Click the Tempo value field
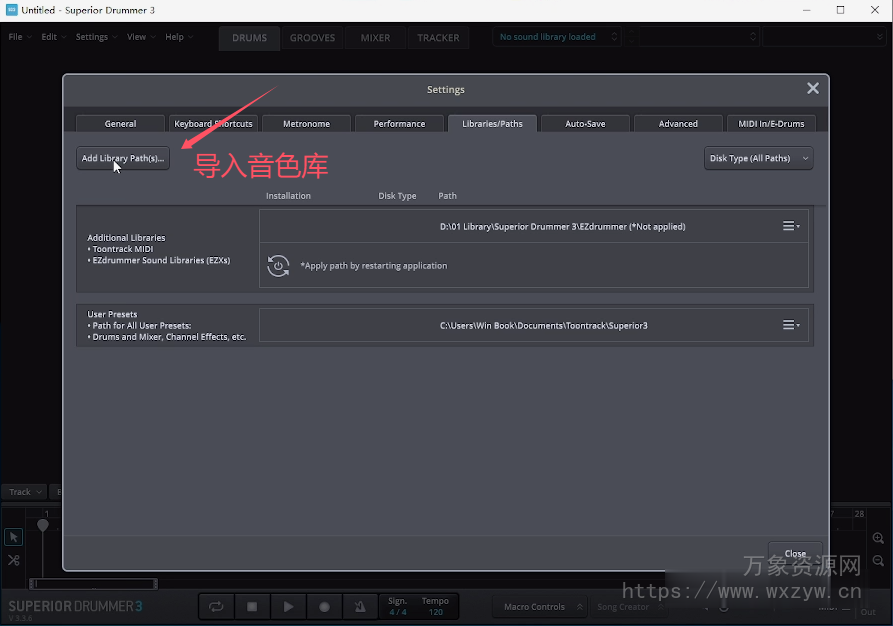This screenshot has width=893, height=626. (x=435, y=611)
